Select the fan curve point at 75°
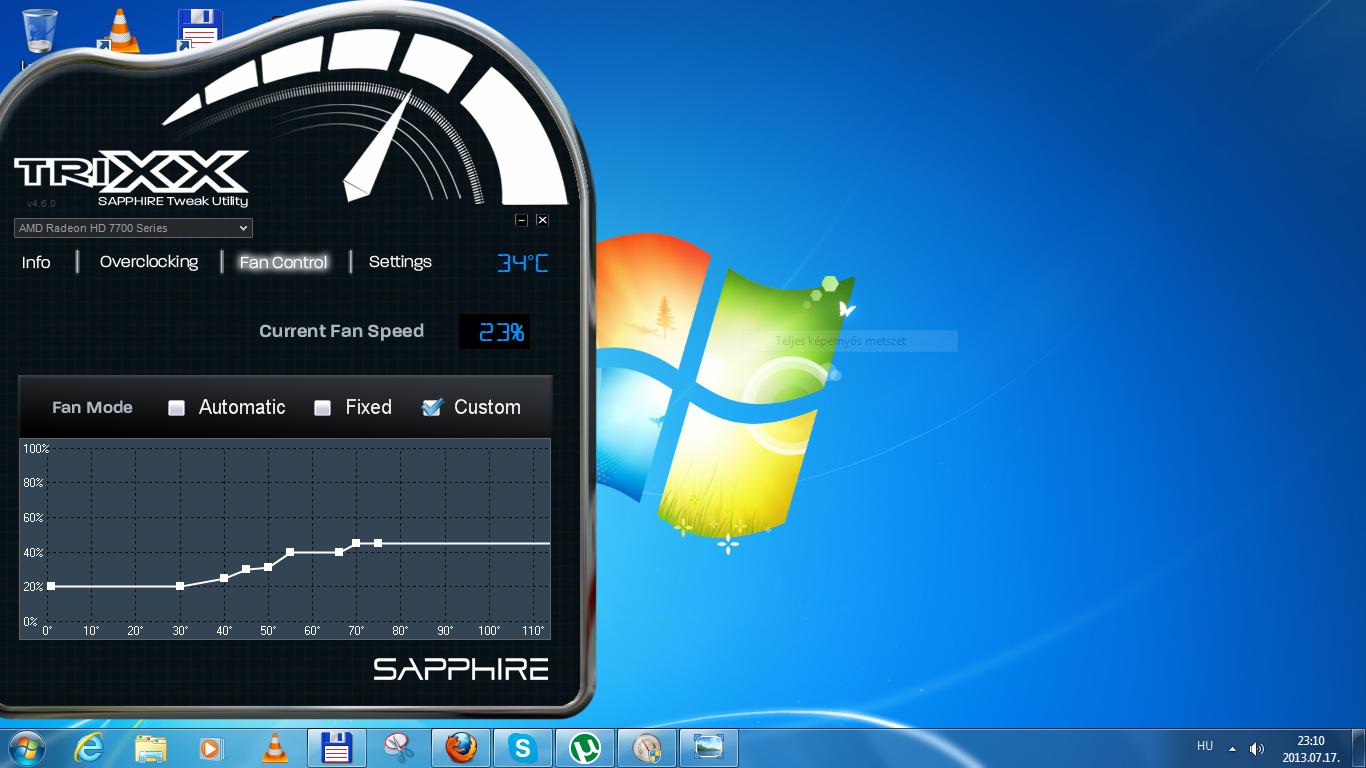The width and height of the screenshot is (1366, 768). click(x=378, y=543)
